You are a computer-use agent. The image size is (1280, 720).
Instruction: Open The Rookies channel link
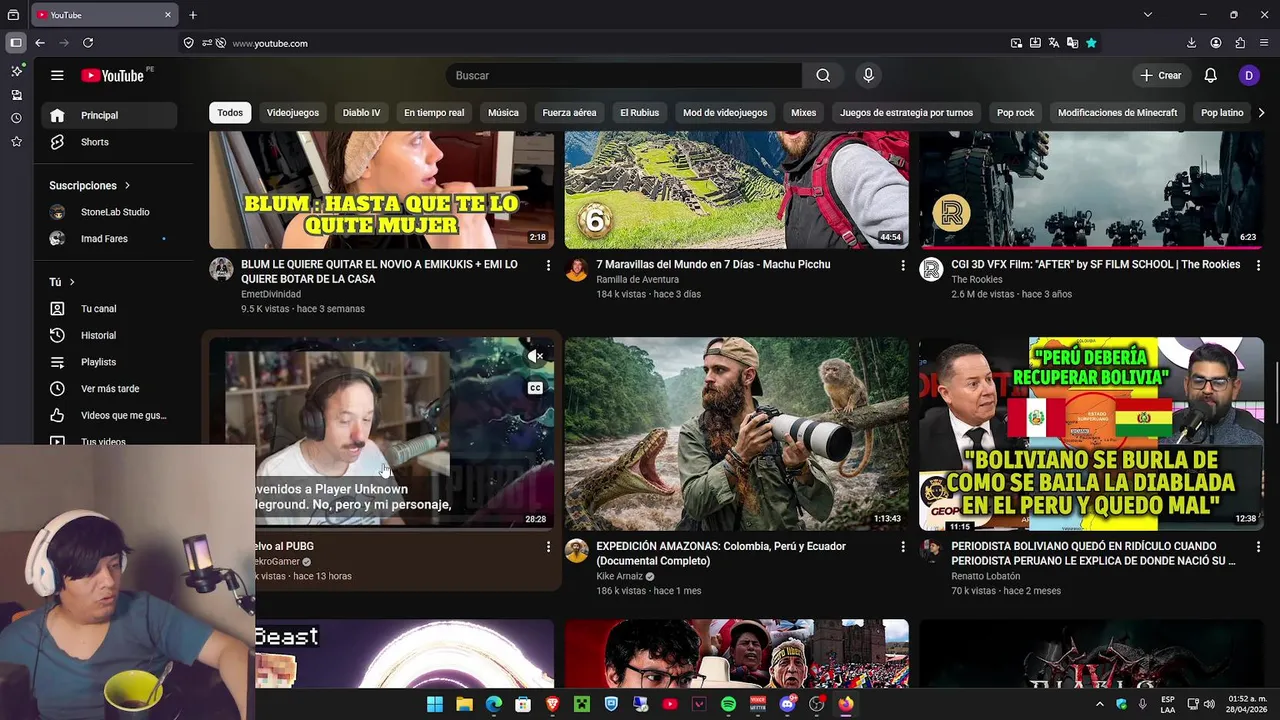[x=978, y=280]
